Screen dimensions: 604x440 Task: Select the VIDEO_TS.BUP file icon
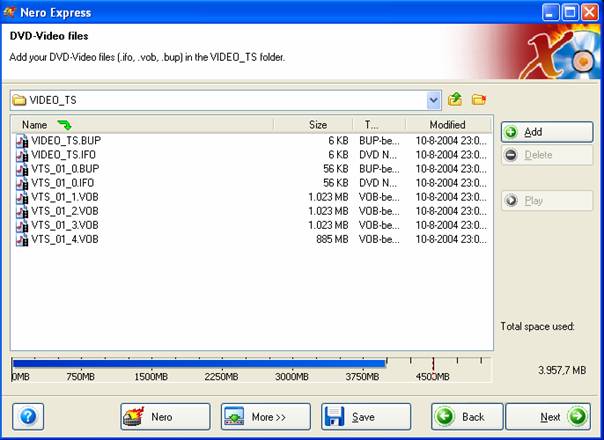(22, 141)
